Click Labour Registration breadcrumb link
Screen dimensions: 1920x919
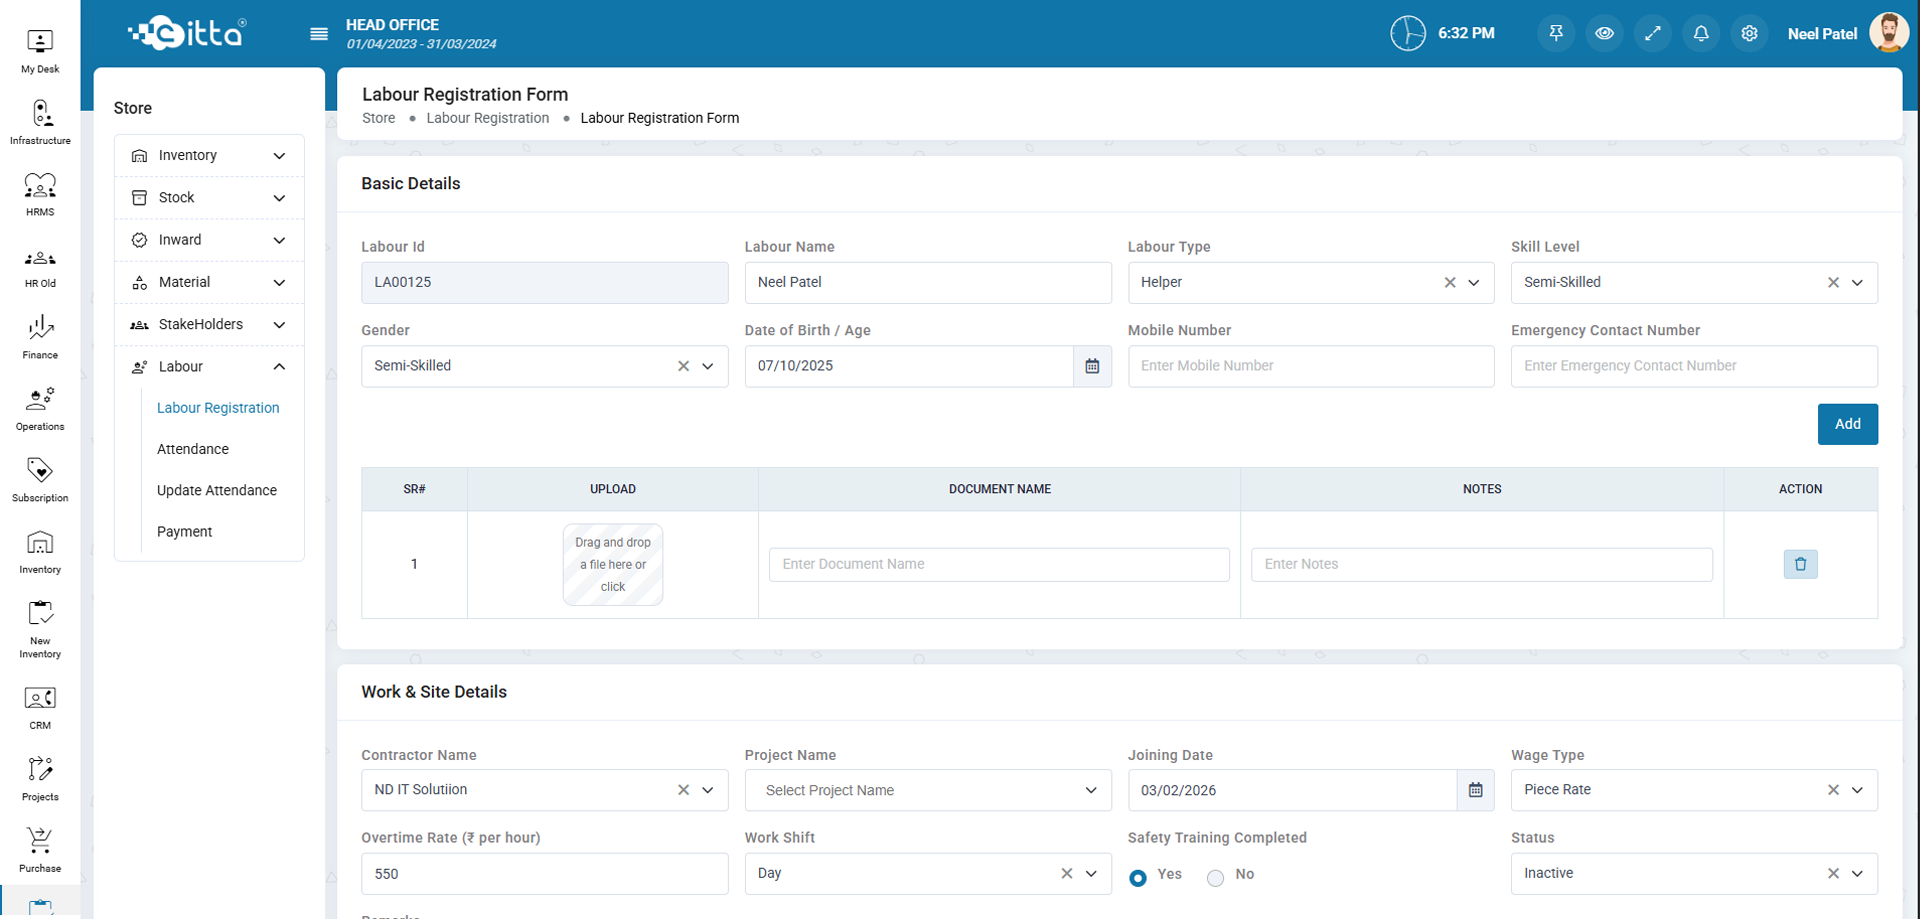[x=487, y=118]
